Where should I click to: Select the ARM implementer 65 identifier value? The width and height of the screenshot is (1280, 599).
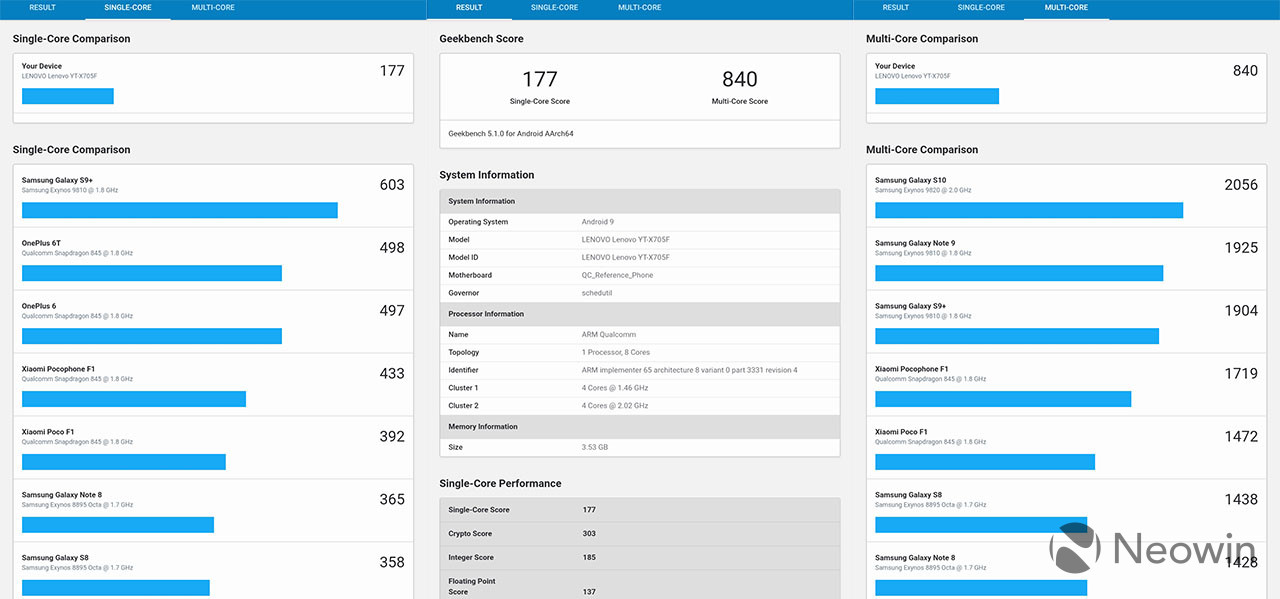click(x=690, y=371)
